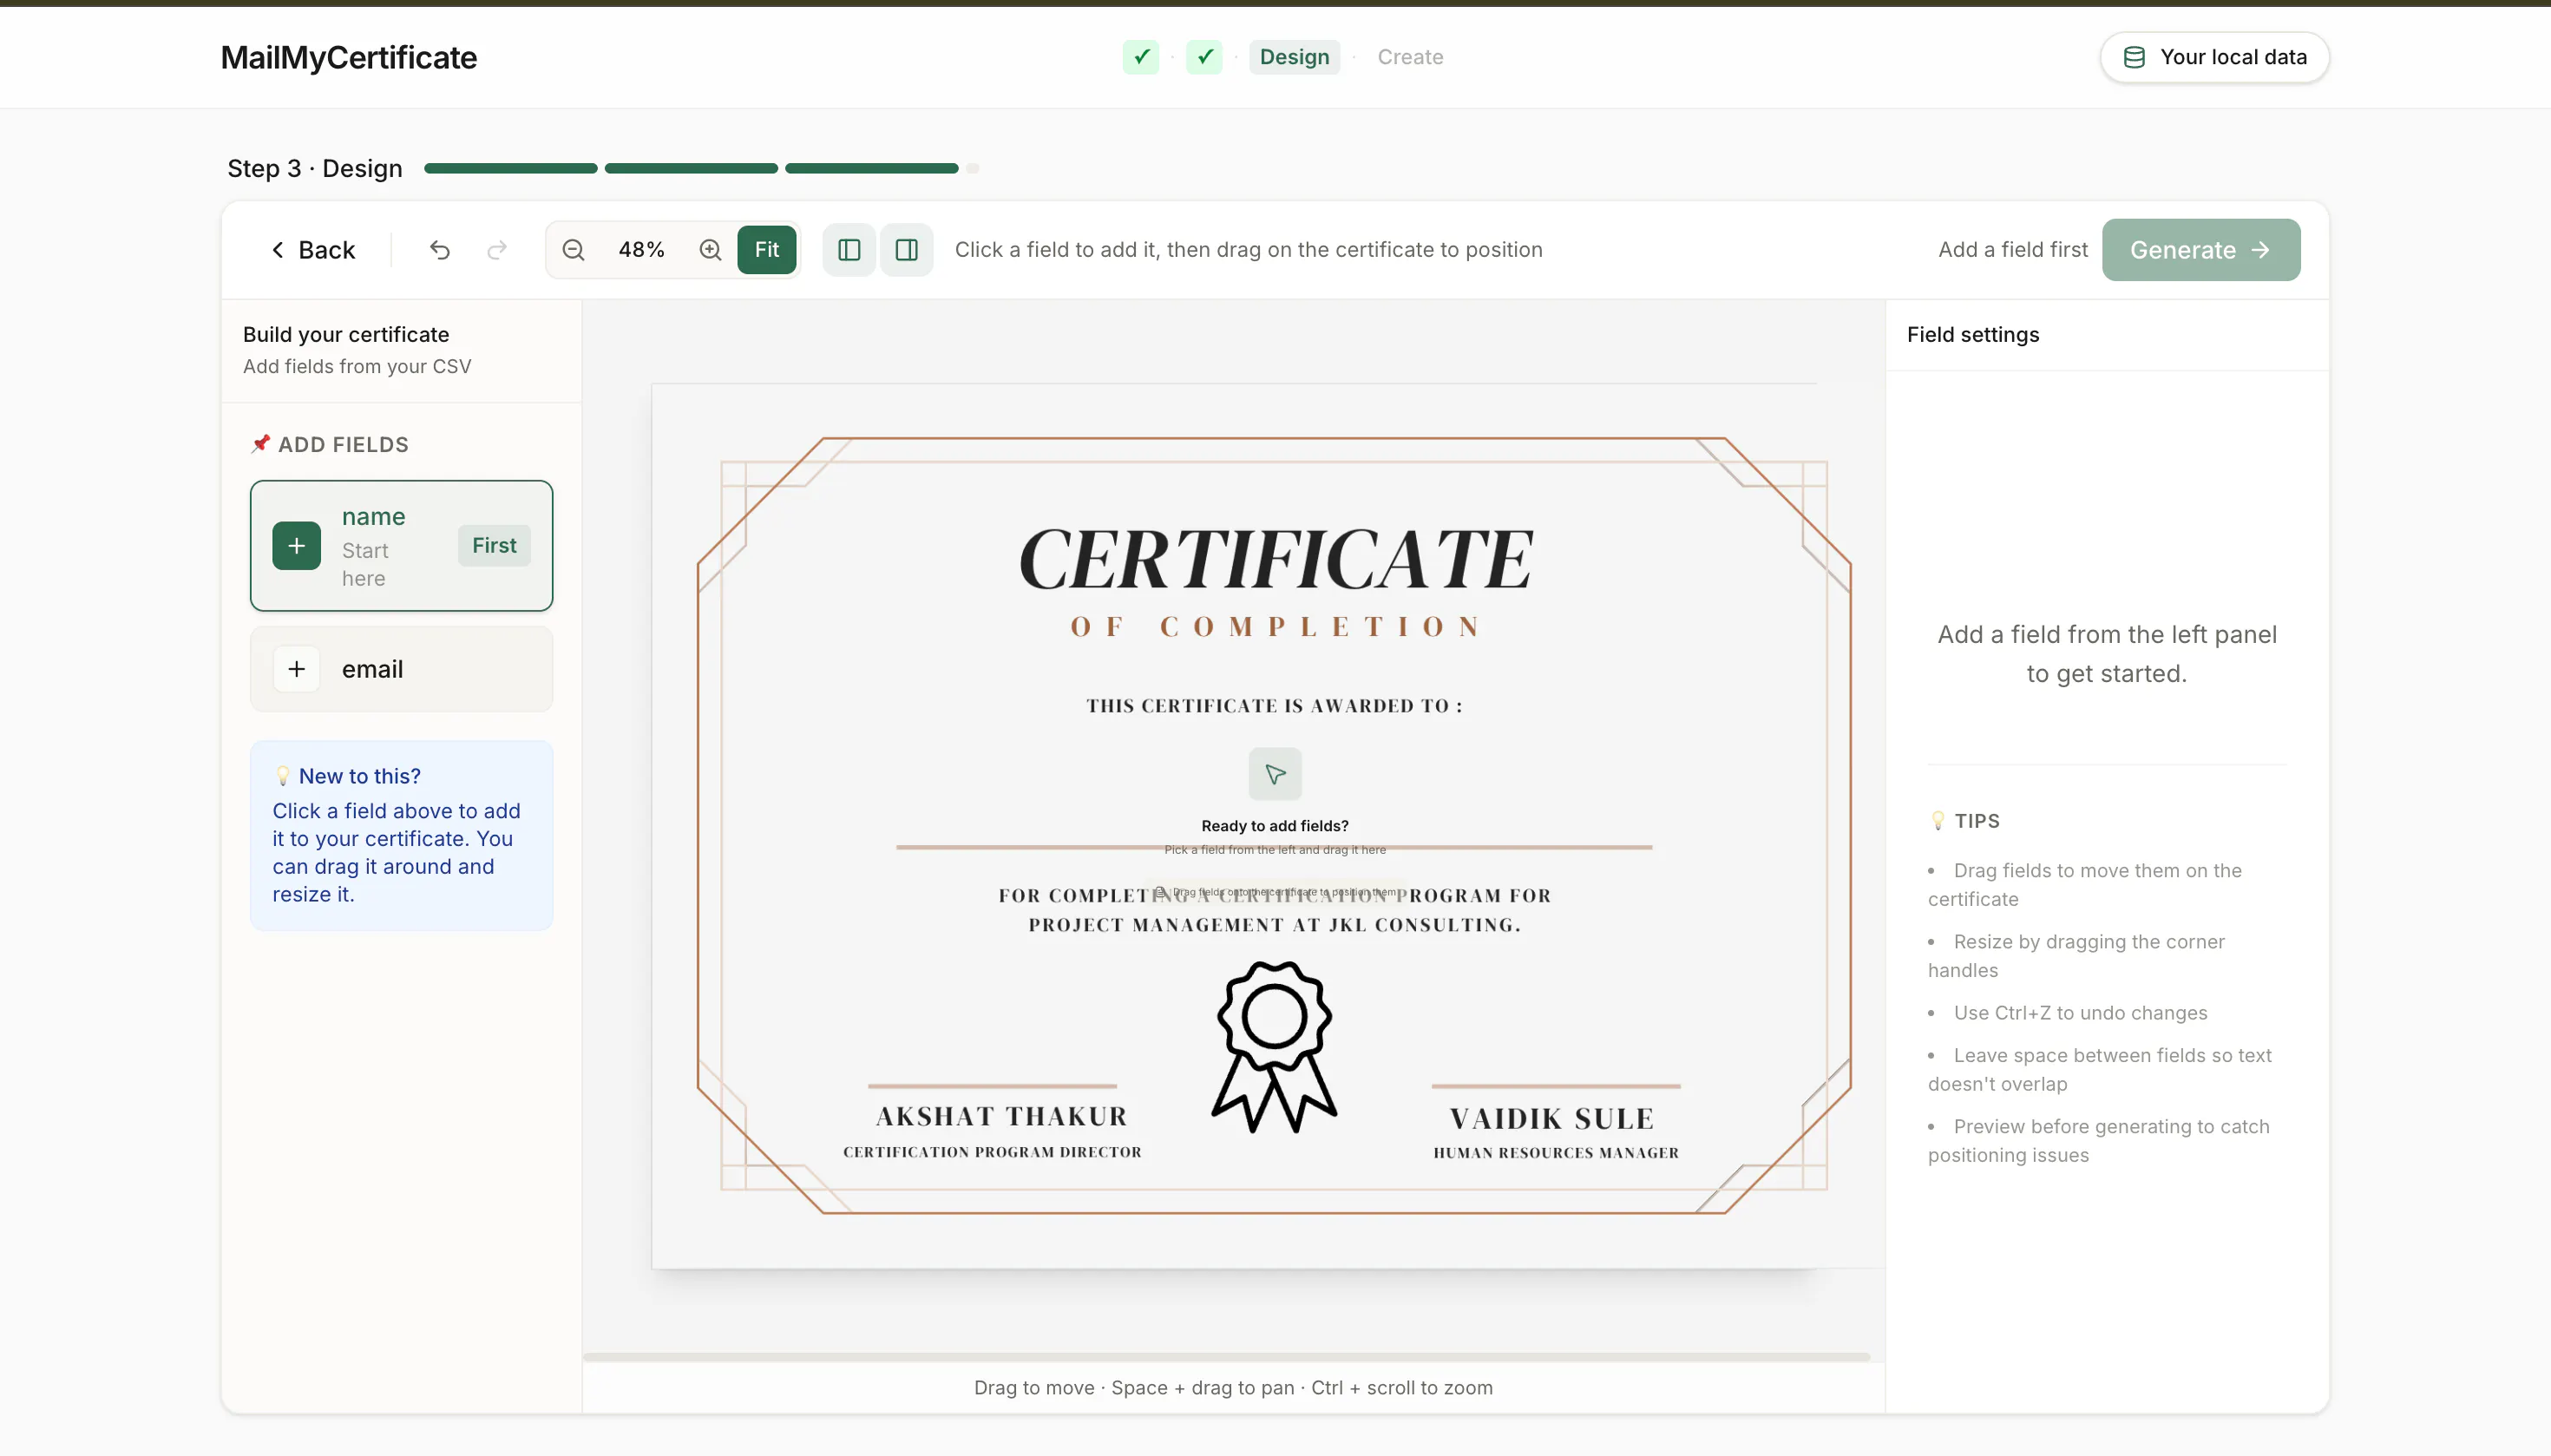Click the 48% zoom value
Image resolution: width=2551 pixels, height=1456 pixels.
(641, 250)
